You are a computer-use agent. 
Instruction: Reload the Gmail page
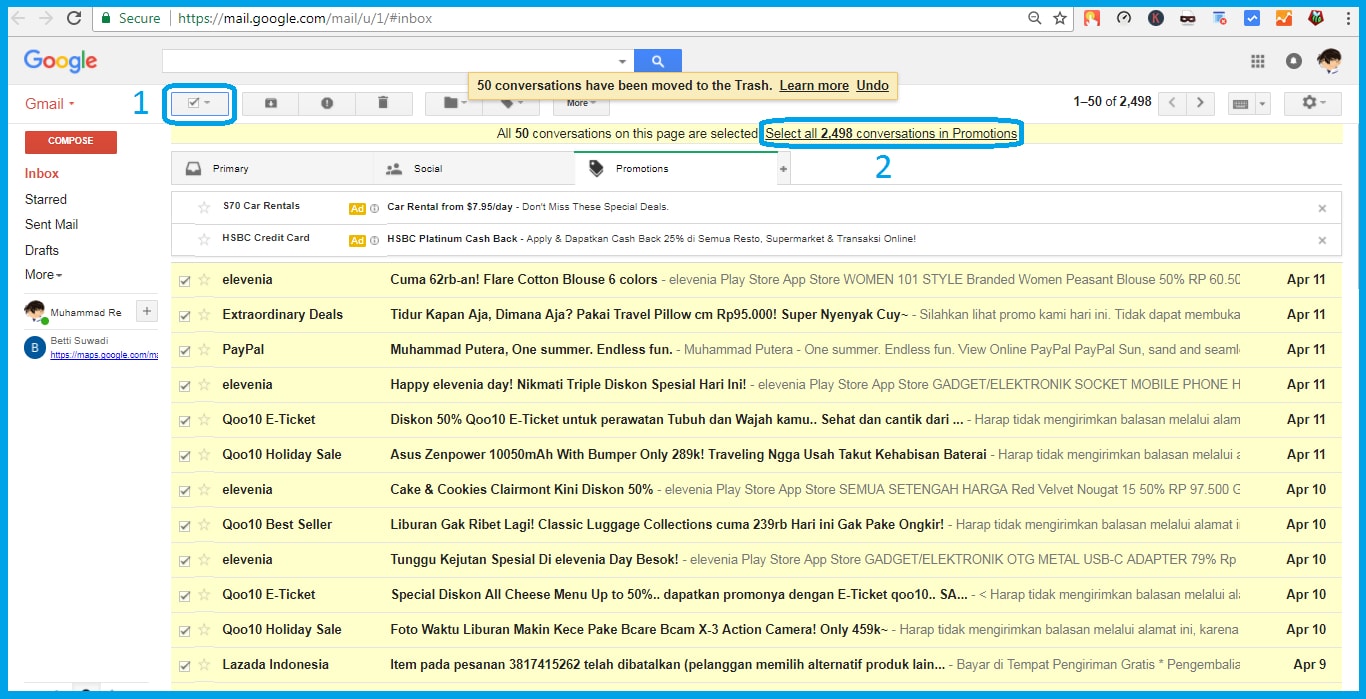(x=73, y=18)
